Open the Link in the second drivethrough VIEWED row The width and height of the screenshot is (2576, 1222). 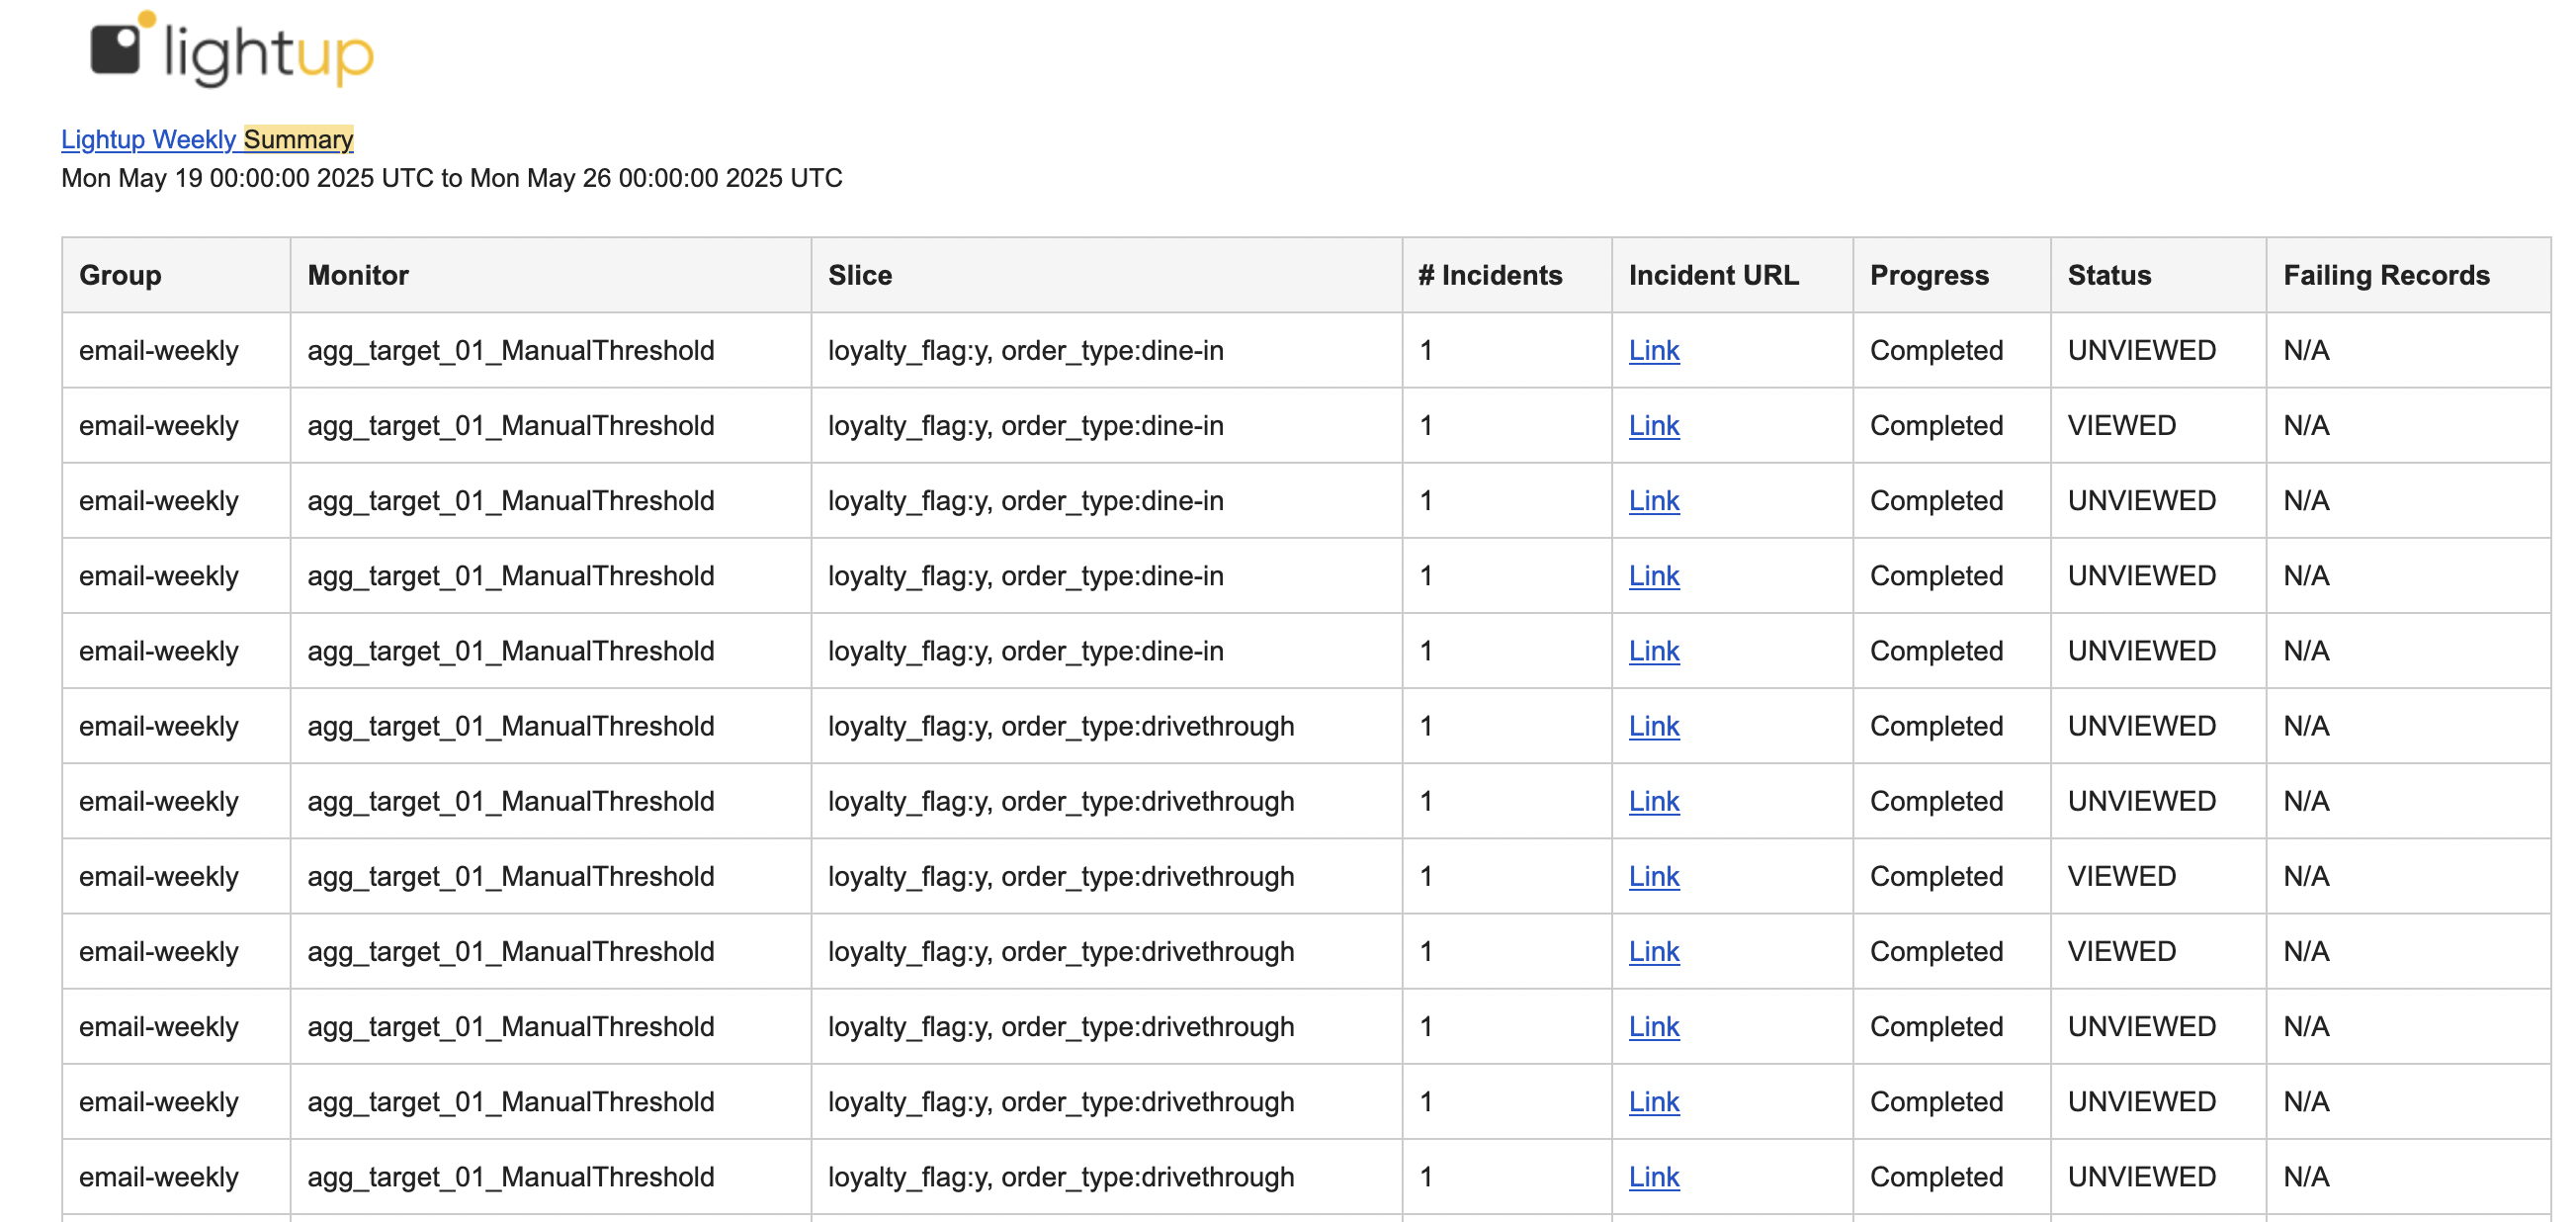(x=1653, y=950)
